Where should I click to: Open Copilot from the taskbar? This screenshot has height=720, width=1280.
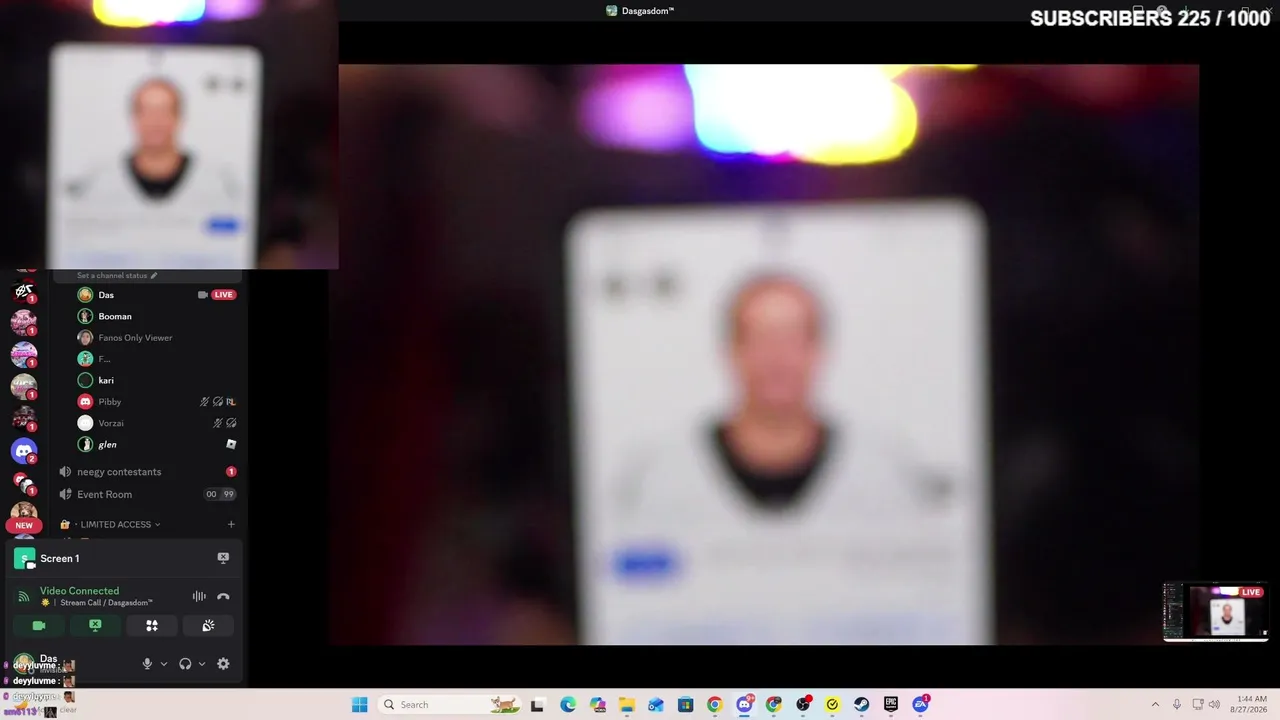tap(598, 705)
